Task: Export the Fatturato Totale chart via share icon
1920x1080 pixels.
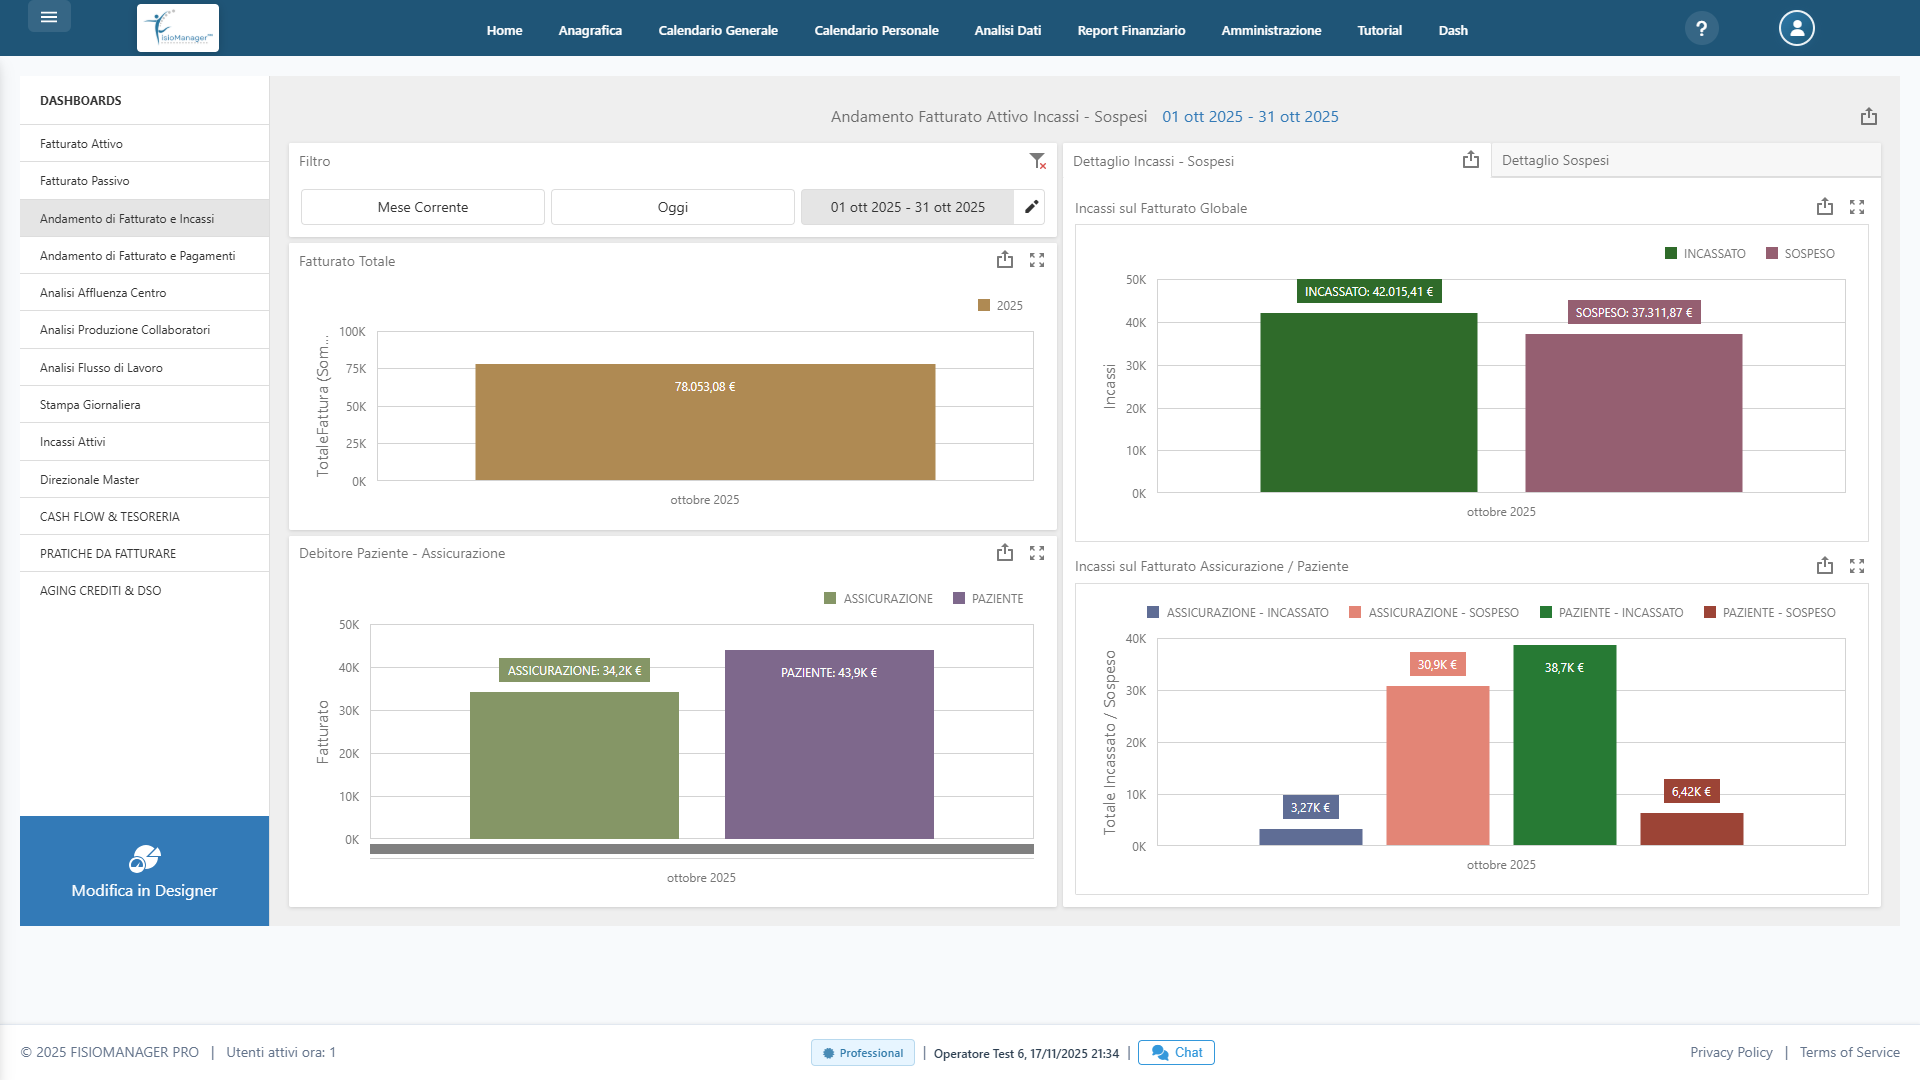Action: coord(1005,259)
